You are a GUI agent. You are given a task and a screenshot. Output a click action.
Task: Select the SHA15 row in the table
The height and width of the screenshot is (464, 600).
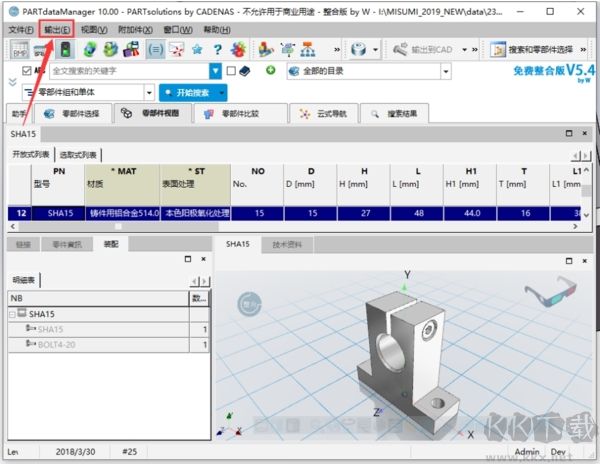60,213
